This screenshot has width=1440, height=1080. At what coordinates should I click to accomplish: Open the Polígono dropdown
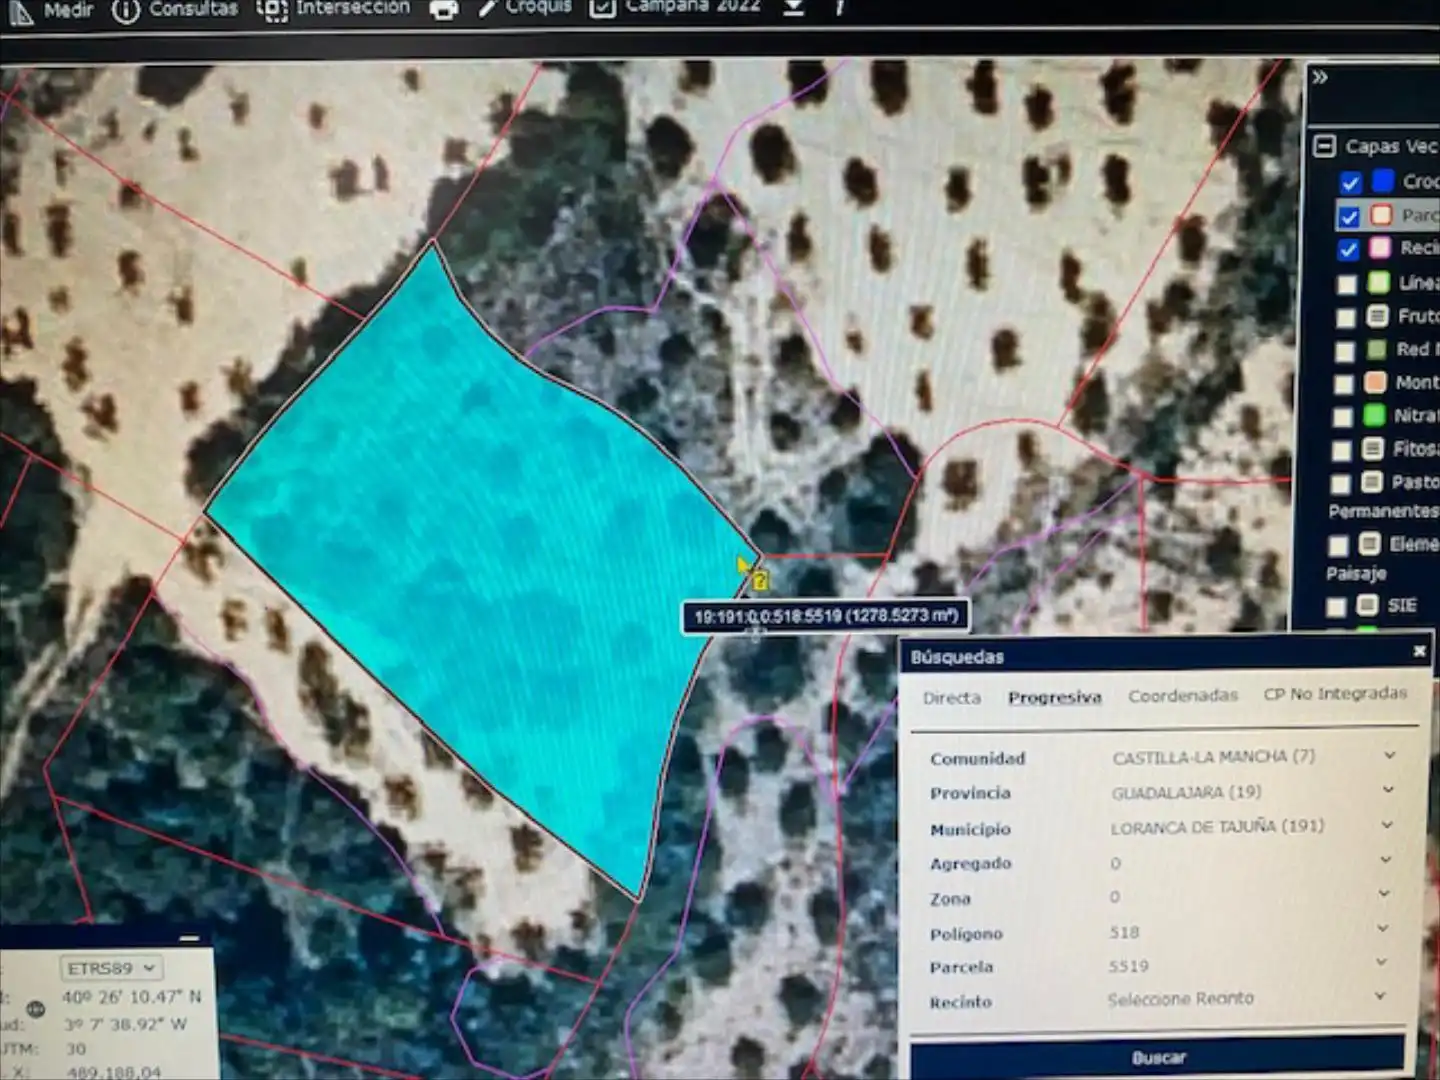tap(1384, 929)
